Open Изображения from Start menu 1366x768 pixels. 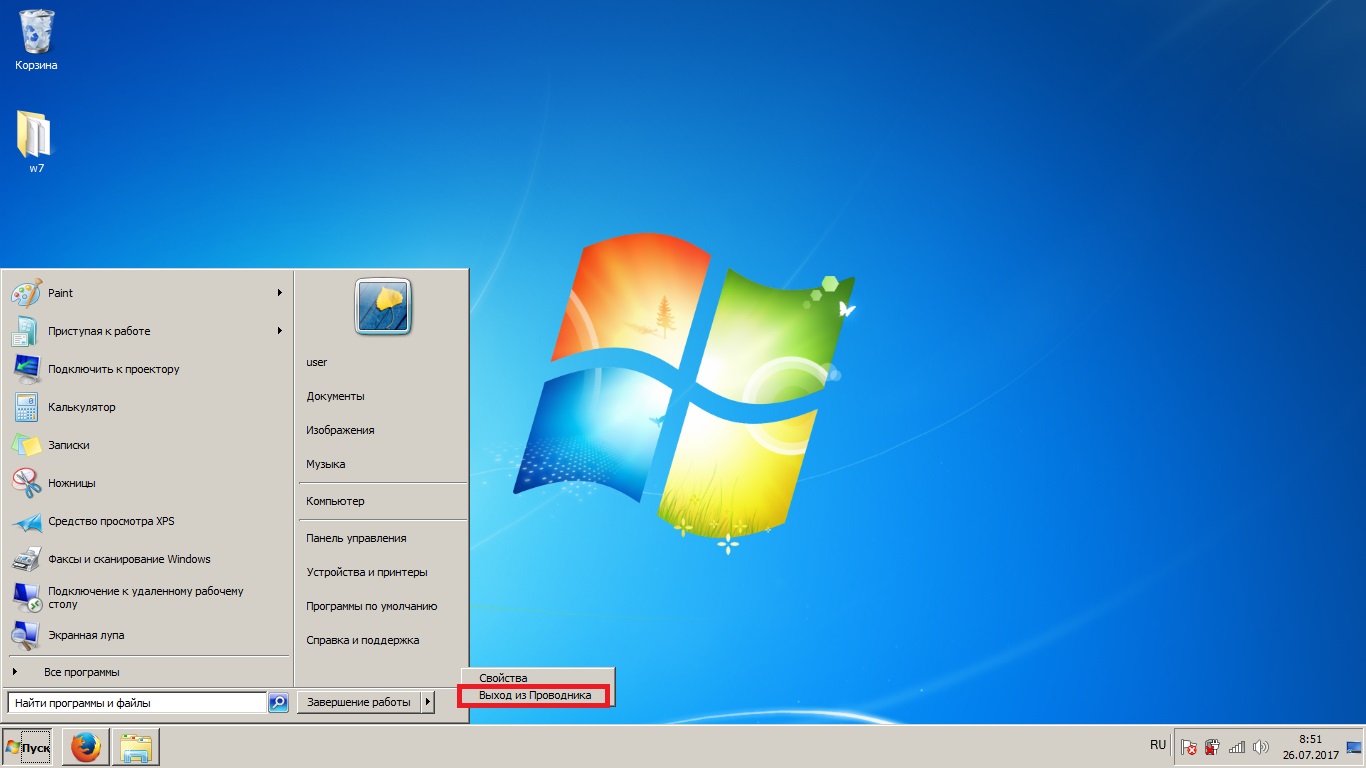tap(340, 430)
